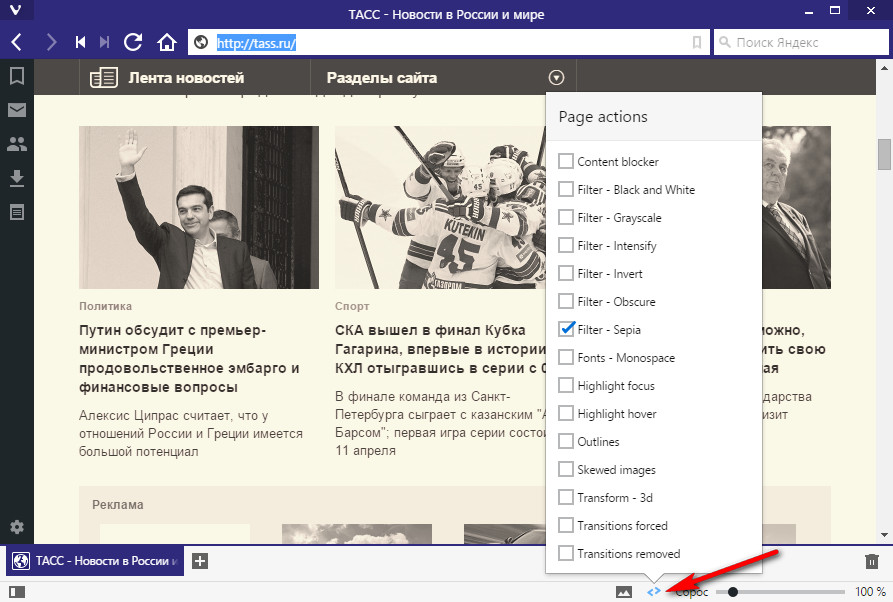The image size is (893, 602).
Task: Open the Notes side panel
Action: [17, 212]
